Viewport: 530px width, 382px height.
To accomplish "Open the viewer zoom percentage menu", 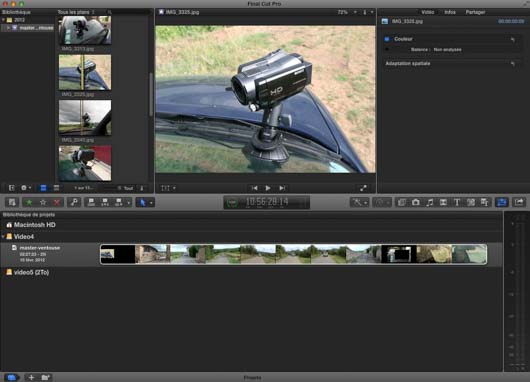I will (x=347, y=12).
